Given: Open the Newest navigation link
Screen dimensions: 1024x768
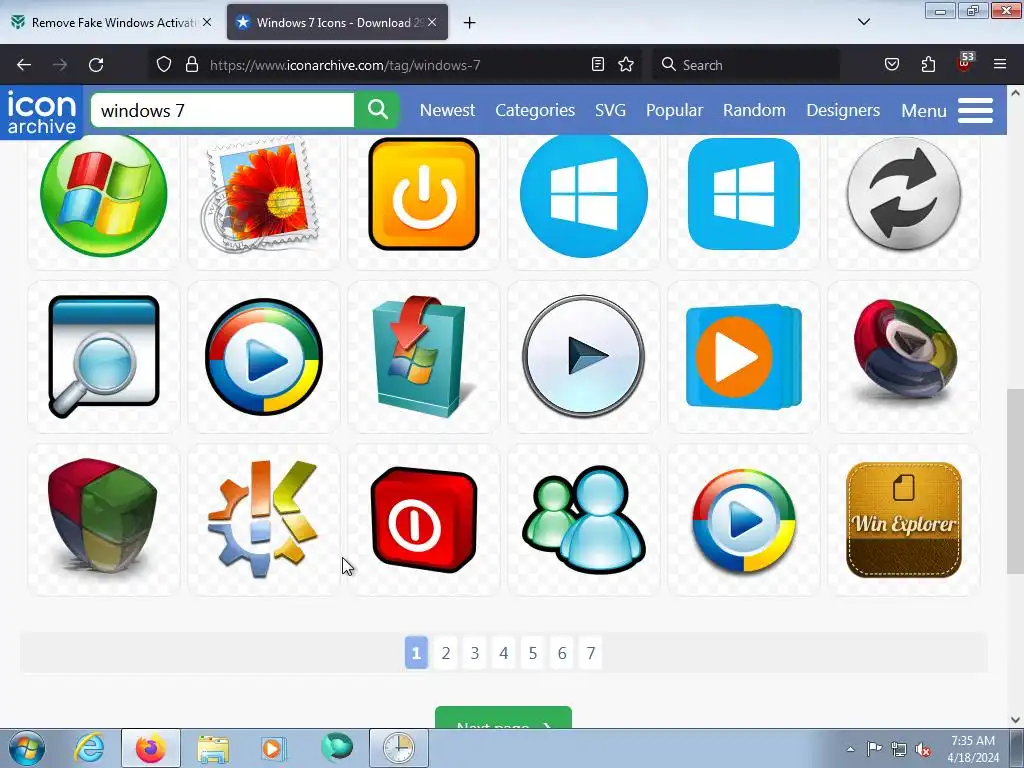Looking at the screenshot, I should [447, 110].
